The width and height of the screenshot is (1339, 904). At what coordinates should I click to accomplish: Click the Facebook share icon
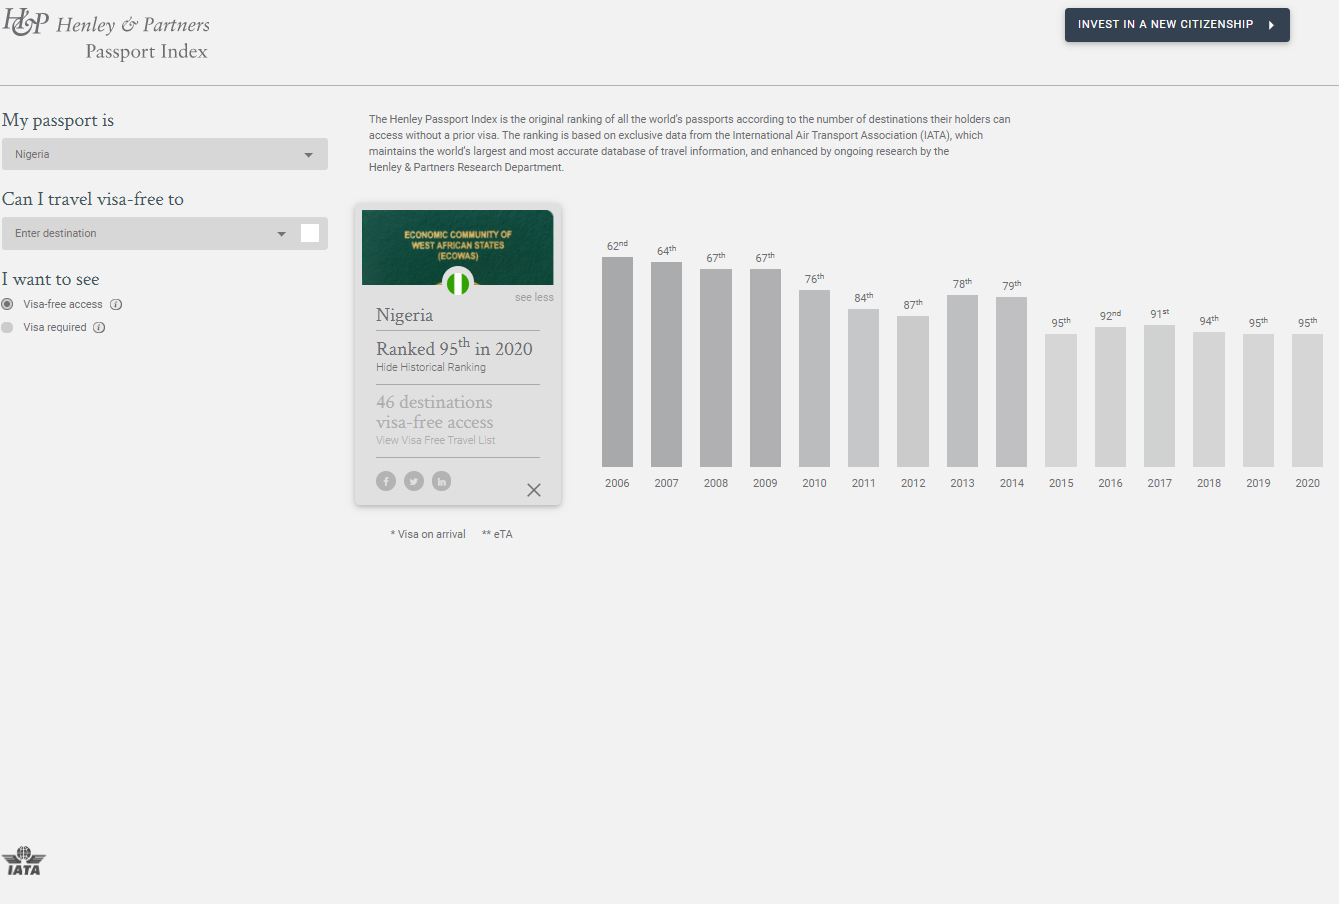tap(386, 481)
